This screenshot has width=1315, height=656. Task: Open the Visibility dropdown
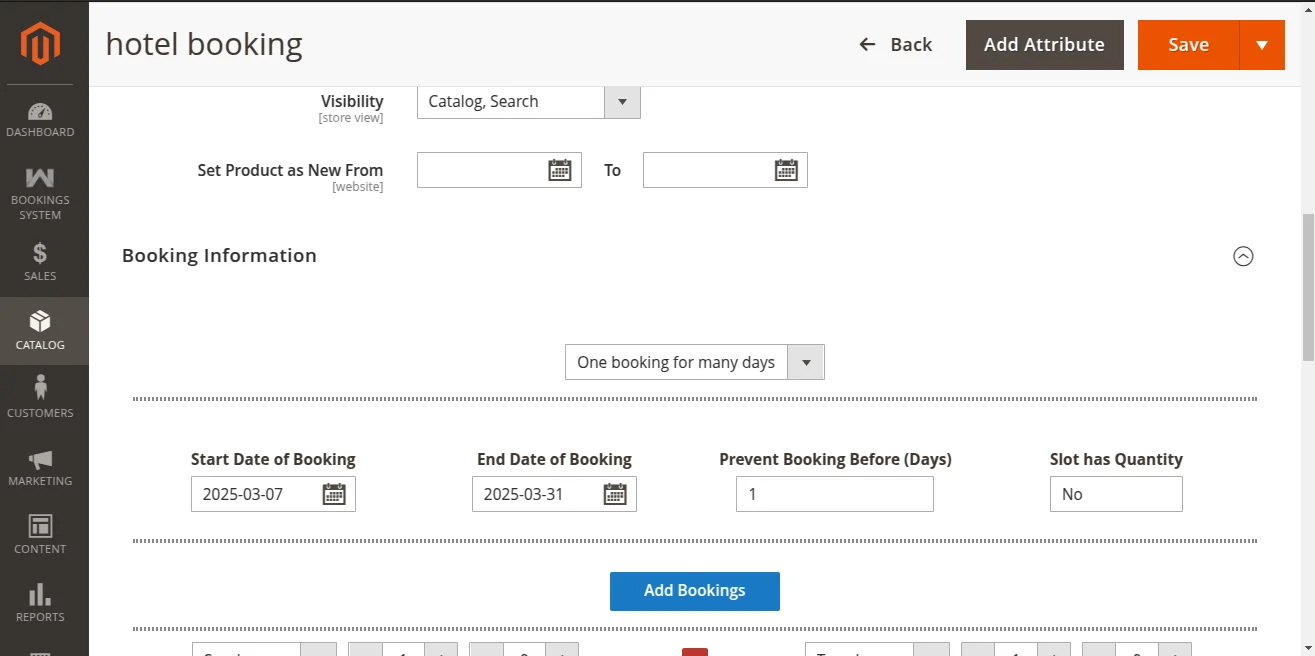pyautogui.click(x=528, y=101)
